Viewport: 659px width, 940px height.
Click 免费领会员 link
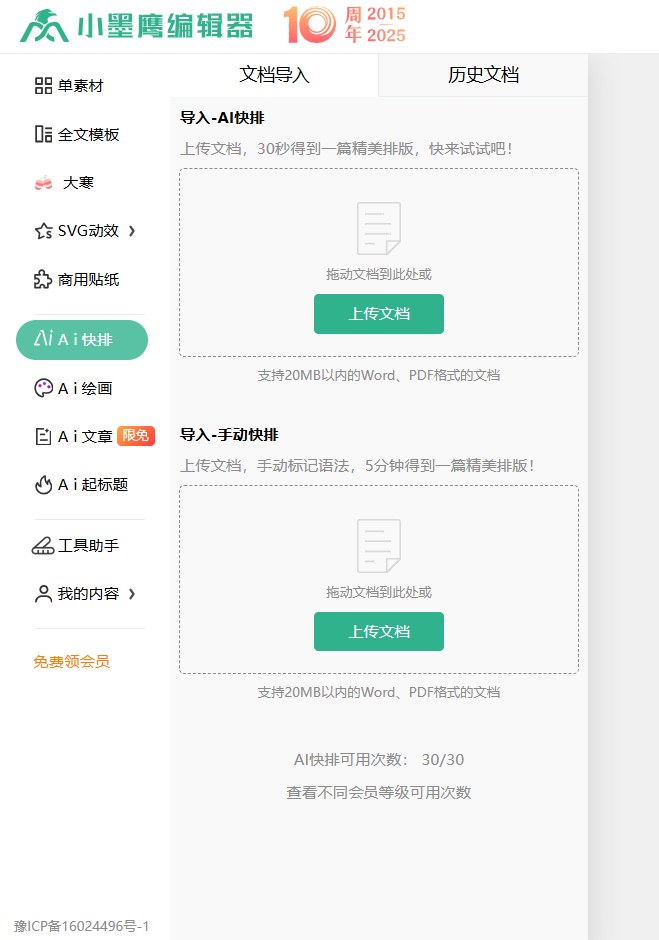[x=71, y=662]
